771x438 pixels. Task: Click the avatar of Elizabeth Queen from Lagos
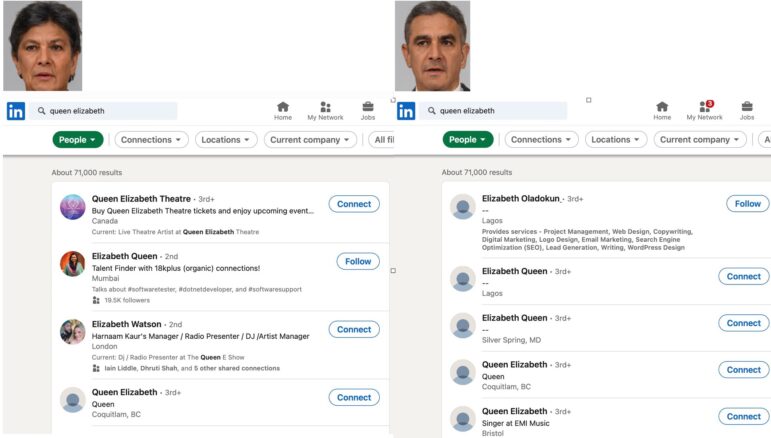463,279
